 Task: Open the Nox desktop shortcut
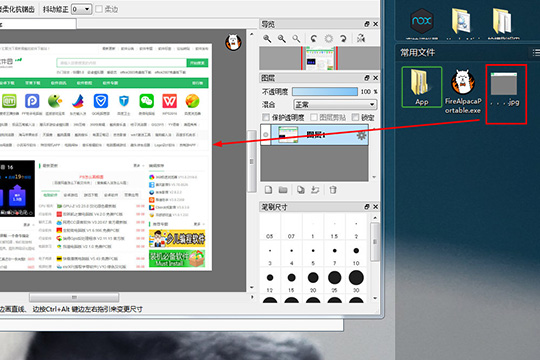pos(422,22)
